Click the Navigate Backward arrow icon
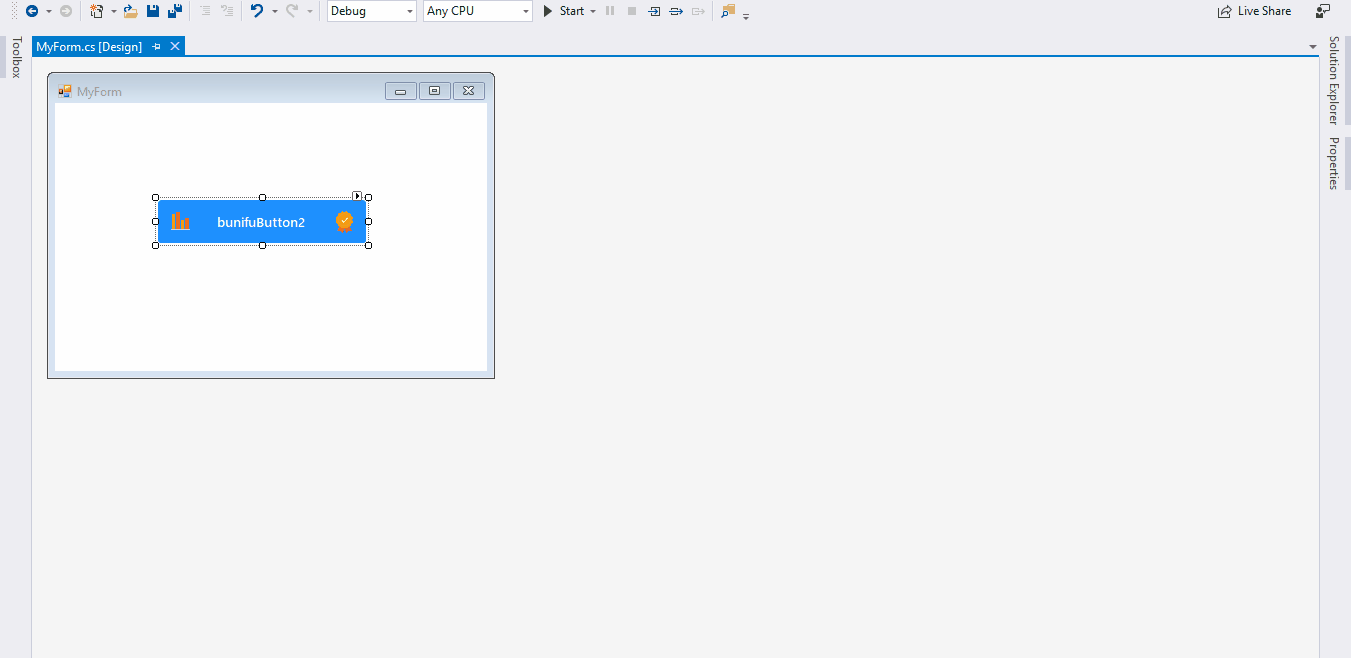 coord(32,11)
